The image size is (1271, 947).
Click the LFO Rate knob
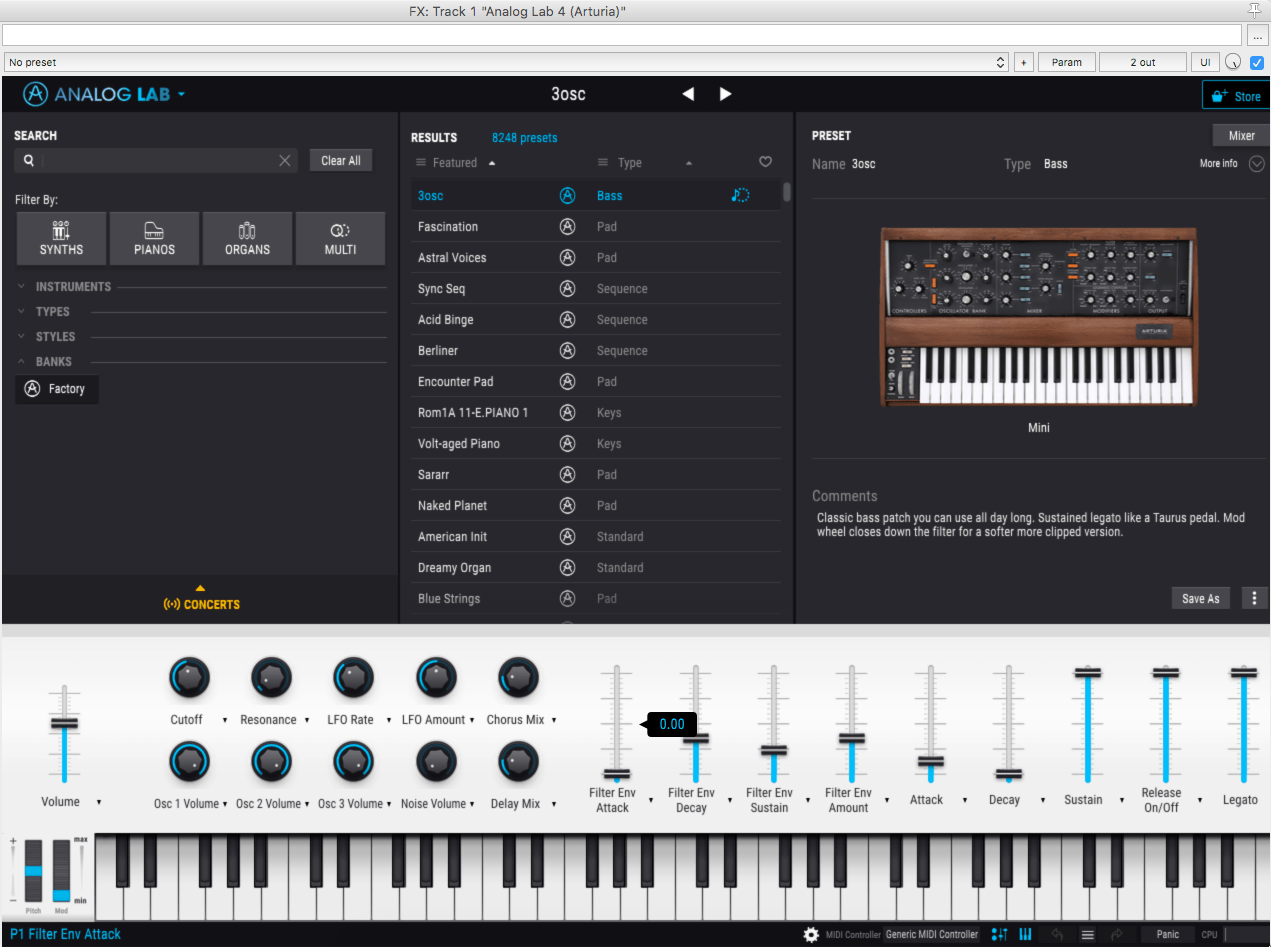(x=353, y=678)
